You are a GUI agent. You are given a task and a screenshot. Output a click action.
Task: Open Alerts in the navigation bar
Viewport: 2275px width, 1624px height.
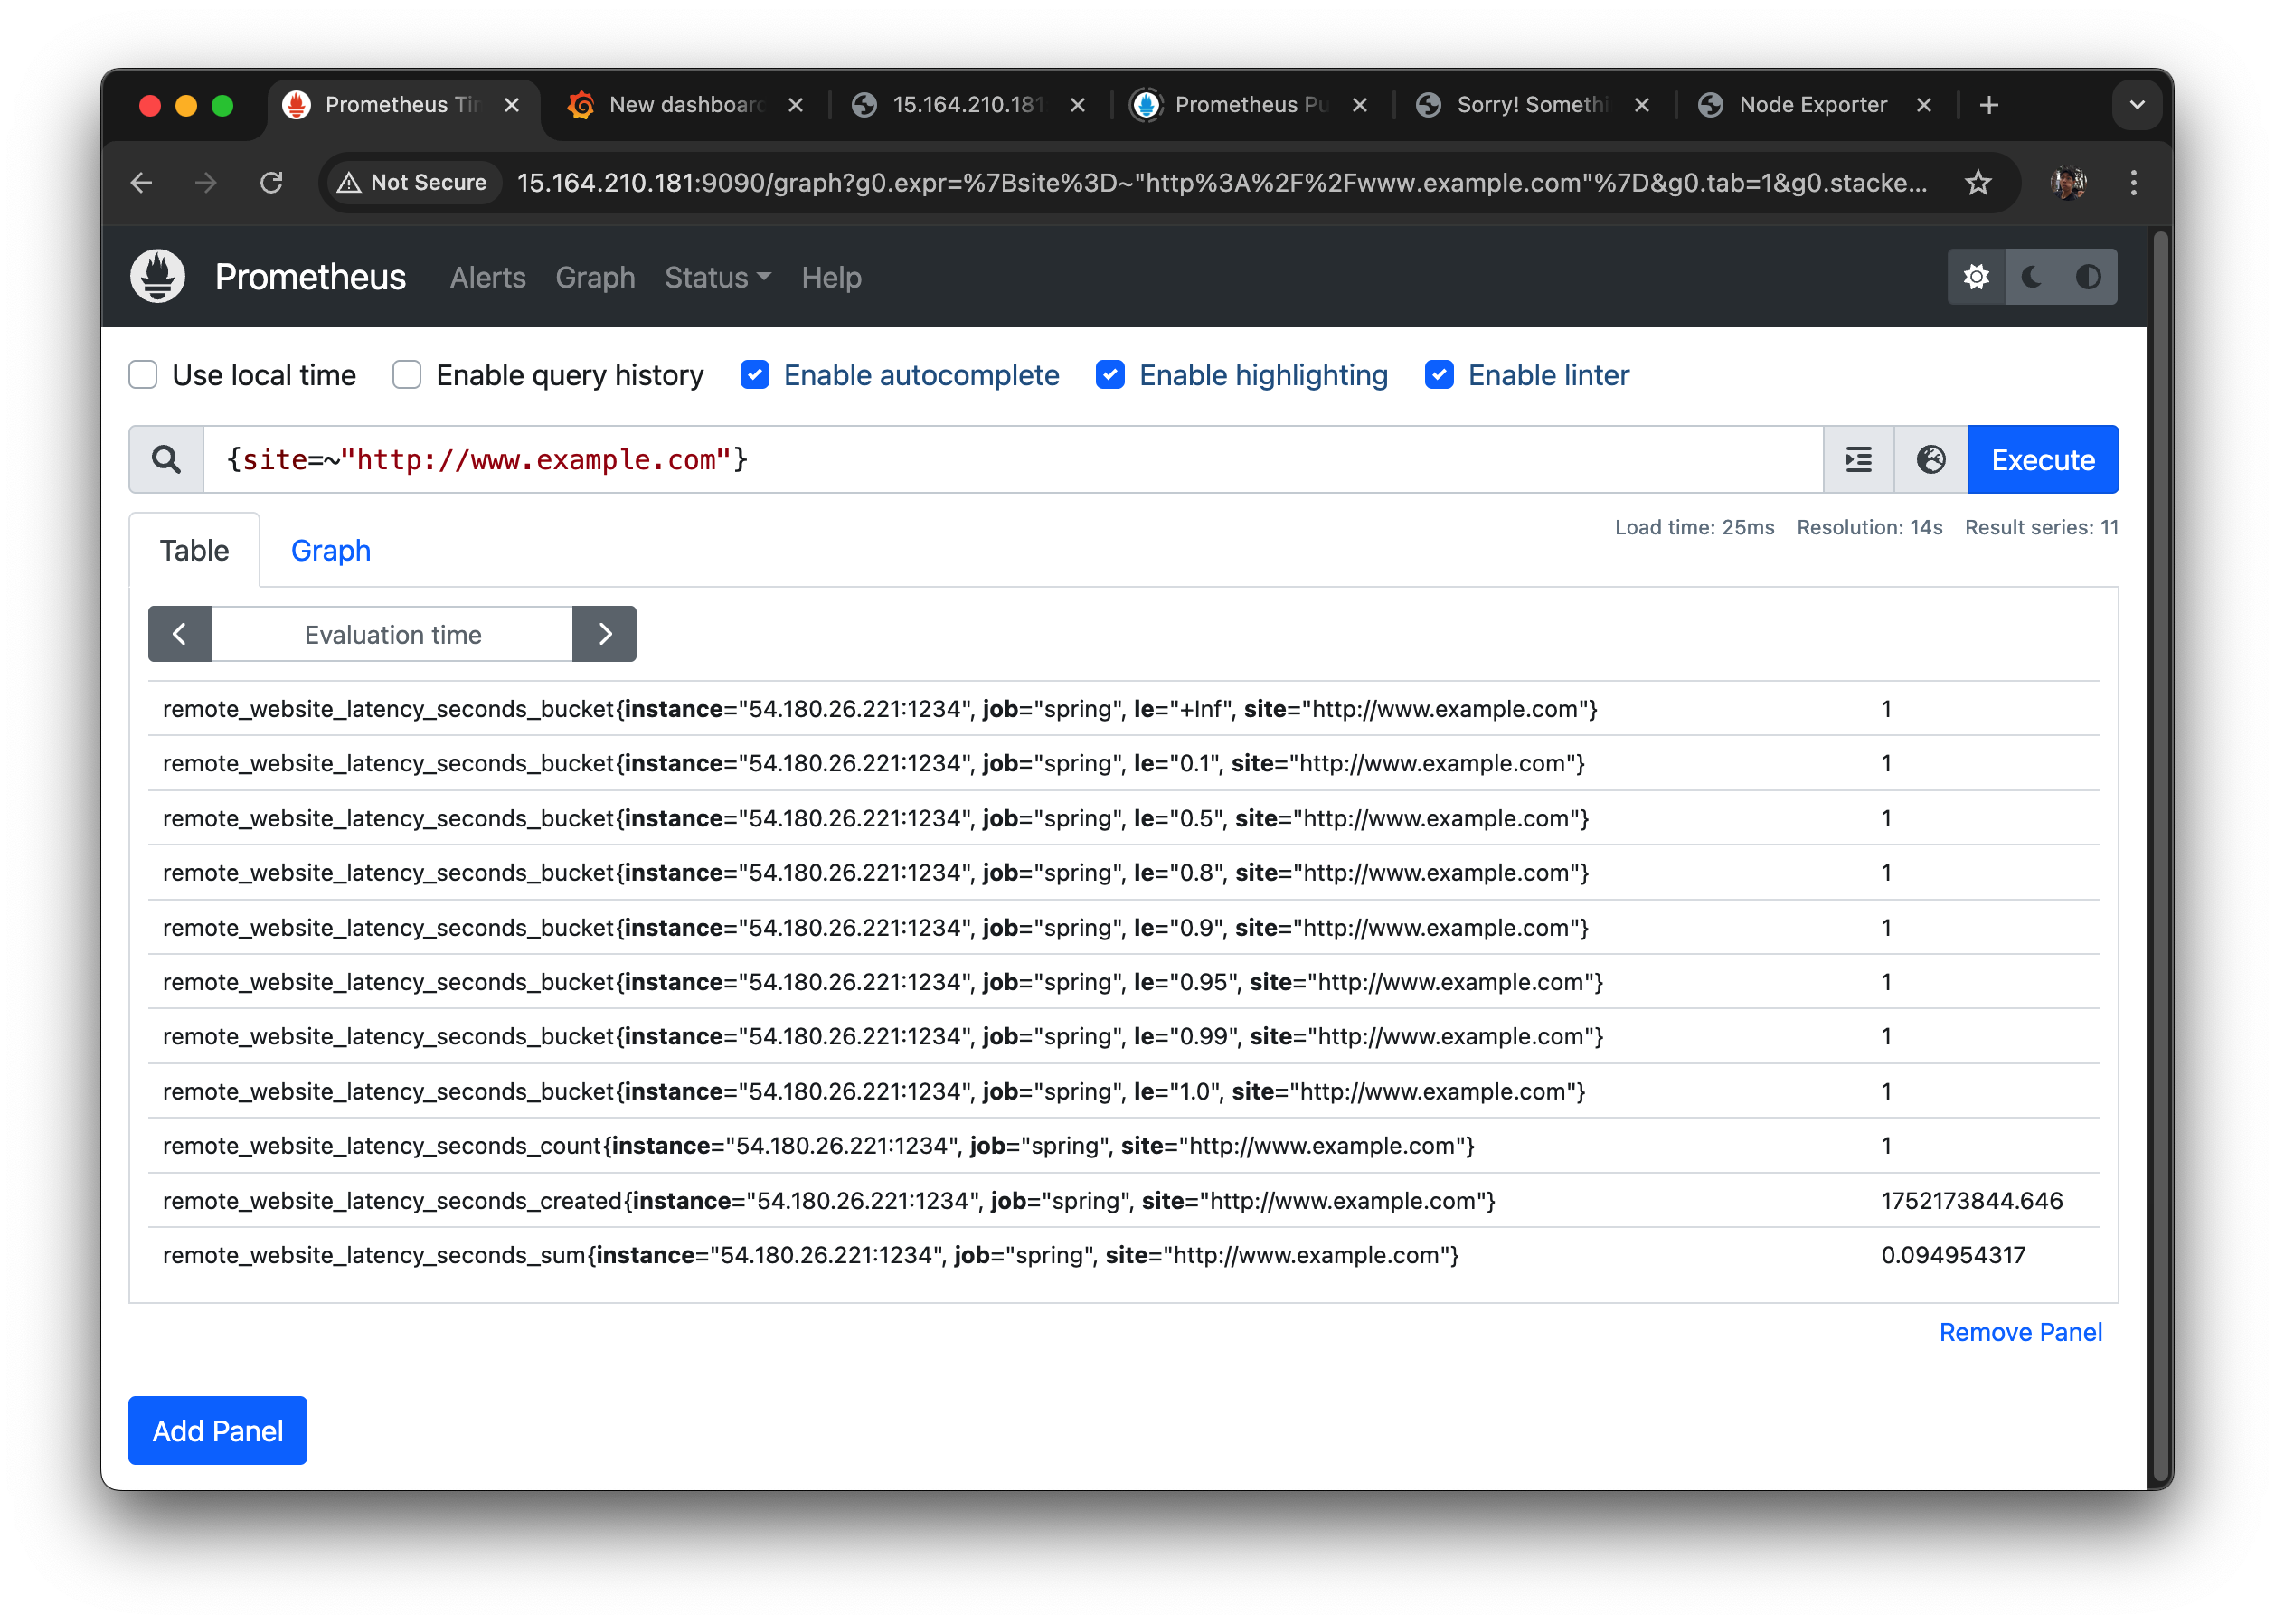487,278
